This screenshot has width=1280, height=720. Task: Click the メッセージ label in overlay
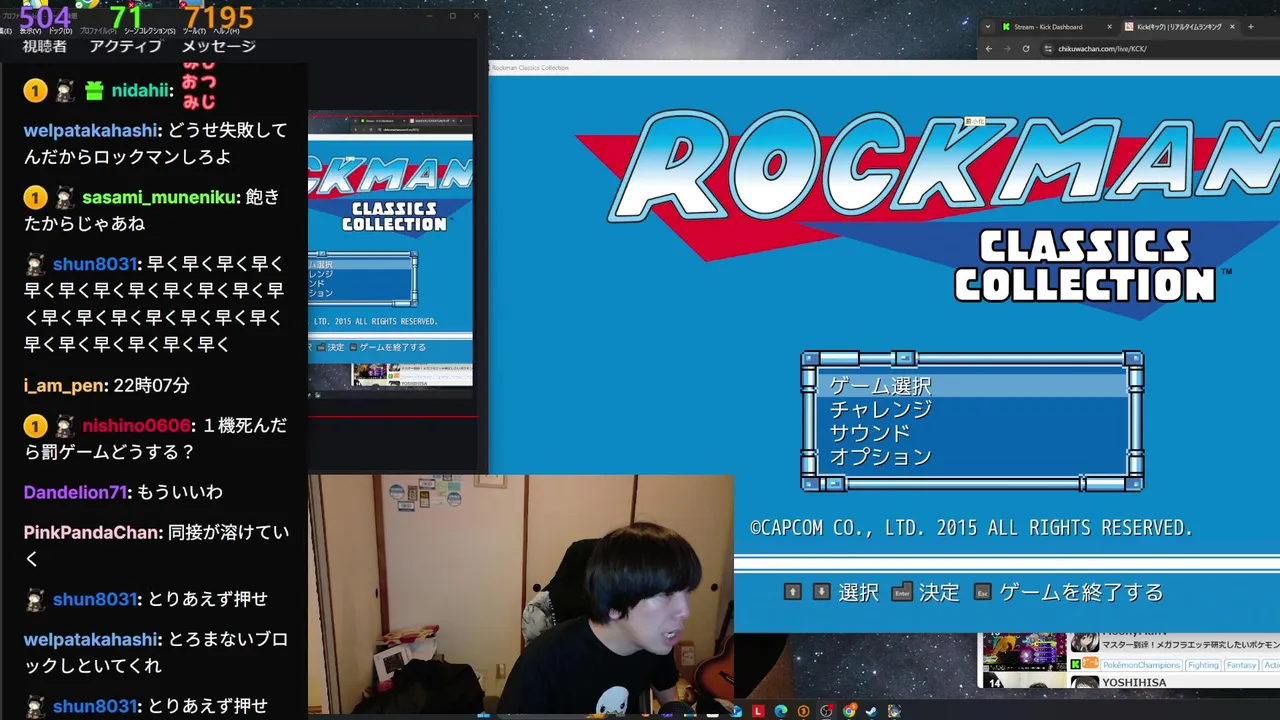click(x=219, y=46)
